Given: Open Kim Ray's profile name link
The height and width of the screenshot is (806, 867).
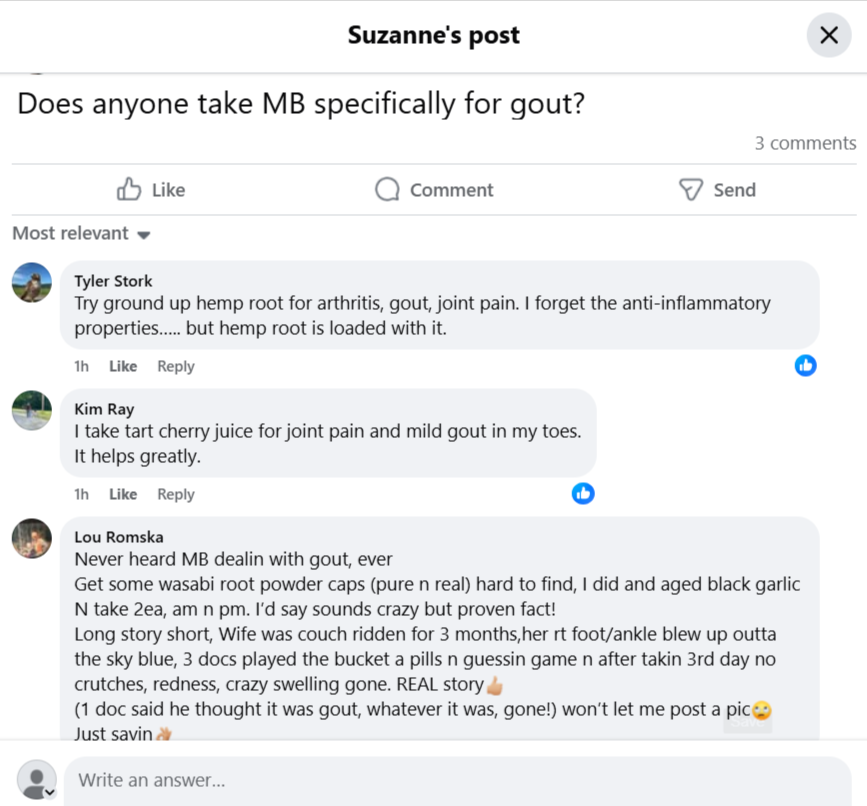Looking at the screenshot, I should point(104,409).
